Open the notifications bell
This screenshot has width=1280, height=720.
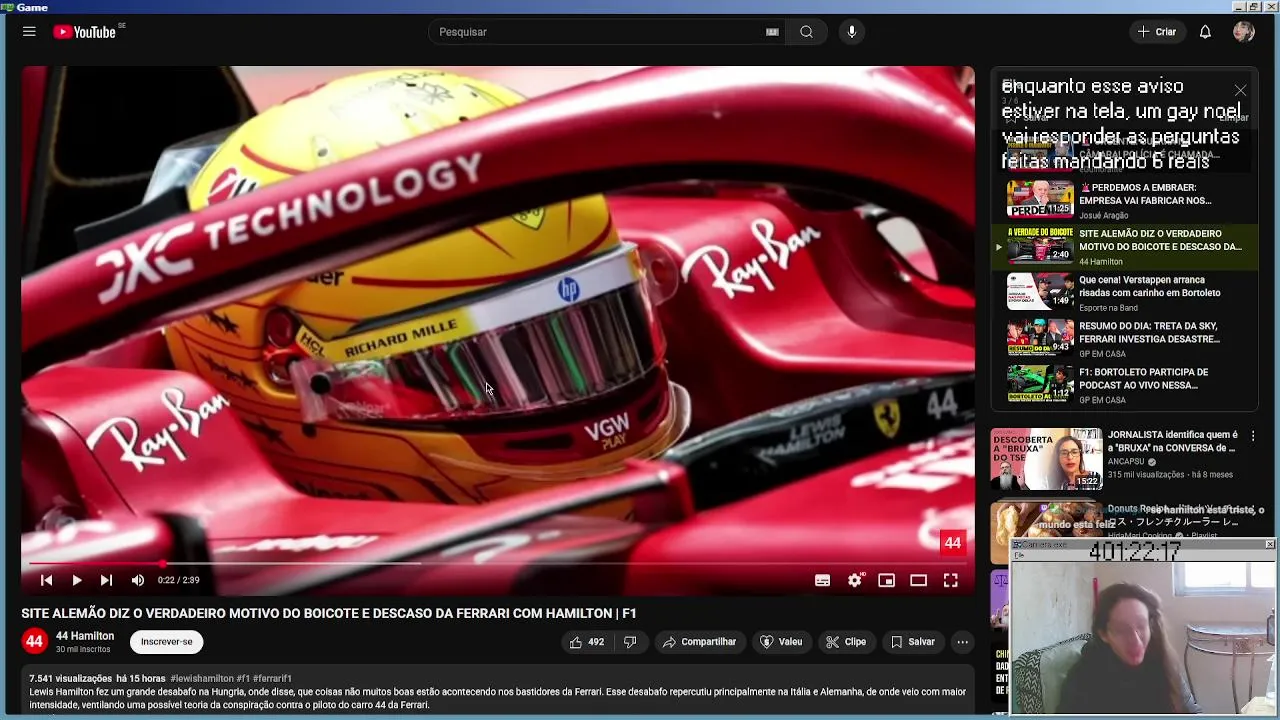1205,32
